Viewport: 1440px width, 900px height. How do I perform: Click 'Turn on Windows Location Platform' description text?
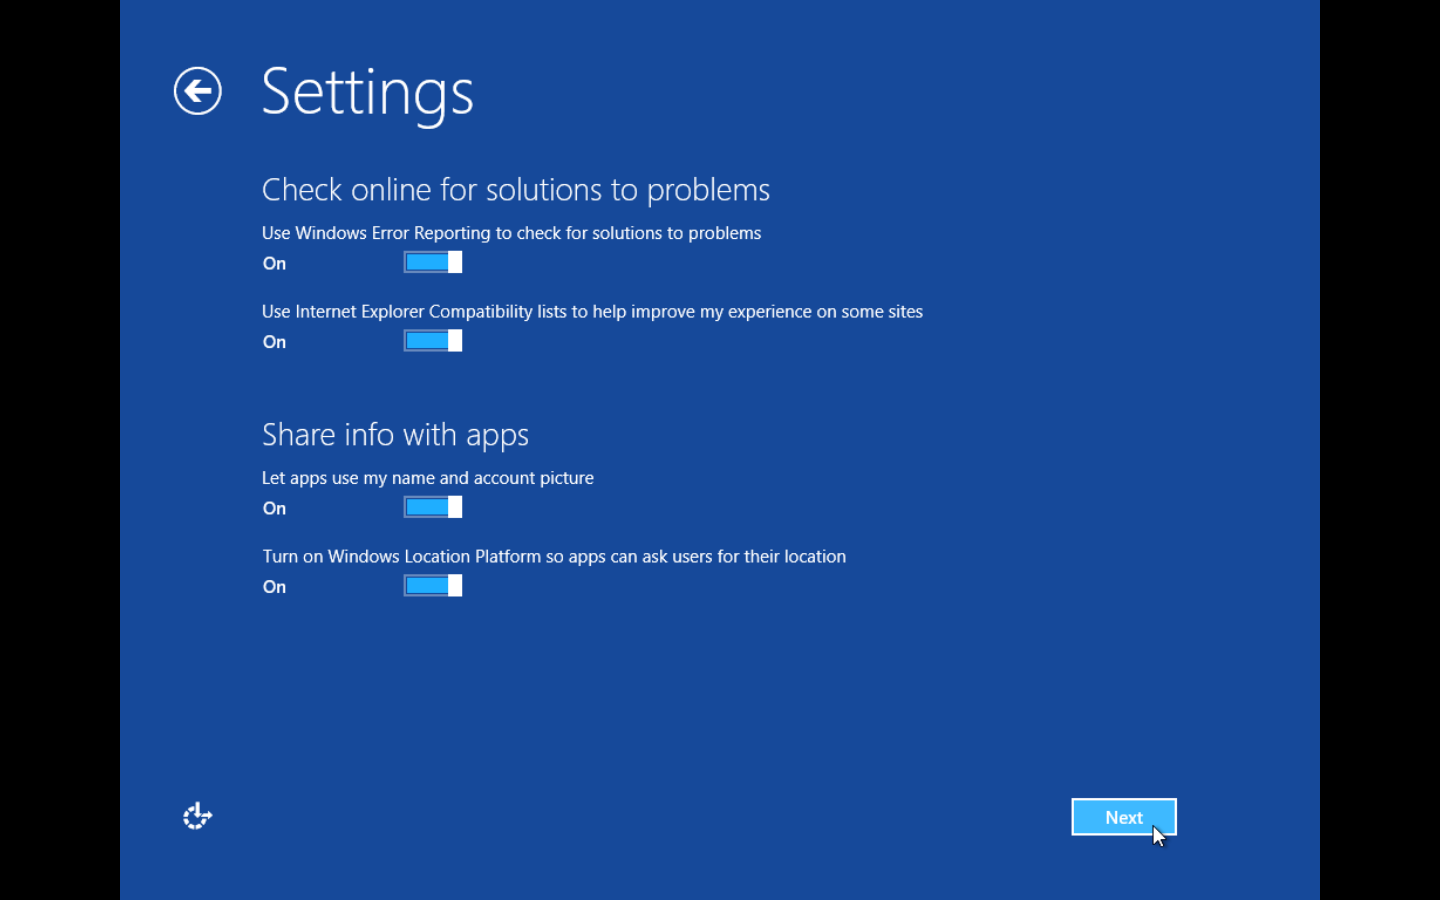(554, 557)
